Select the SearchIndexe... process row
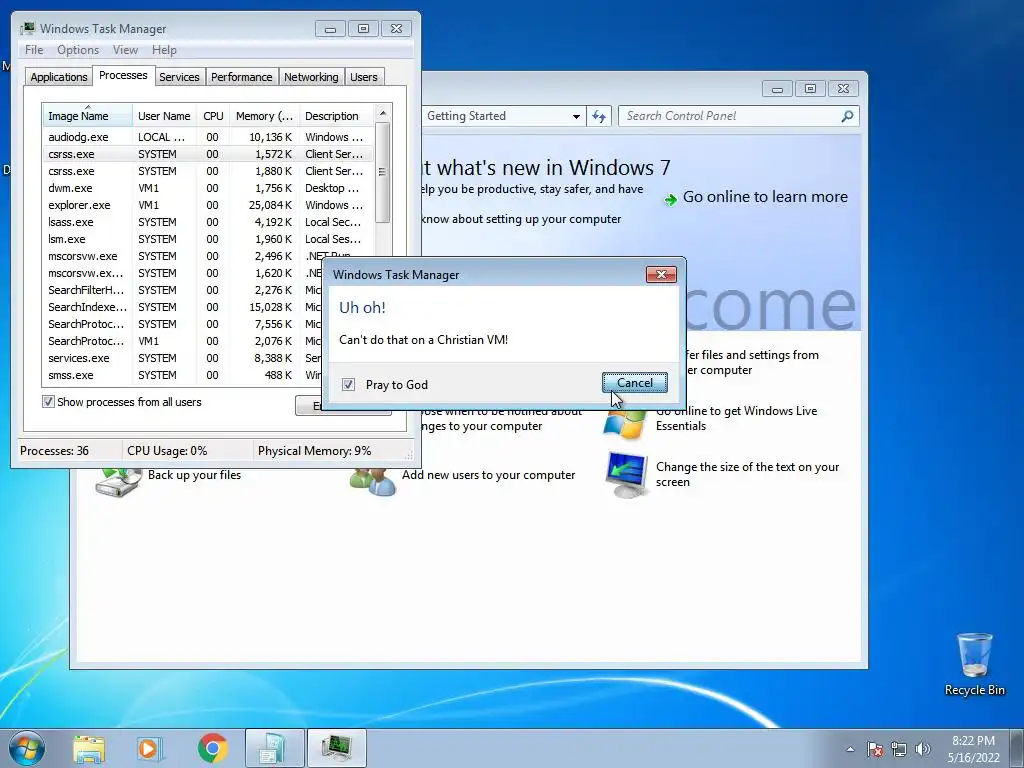The image size is (1024, 768). point(183,307)
